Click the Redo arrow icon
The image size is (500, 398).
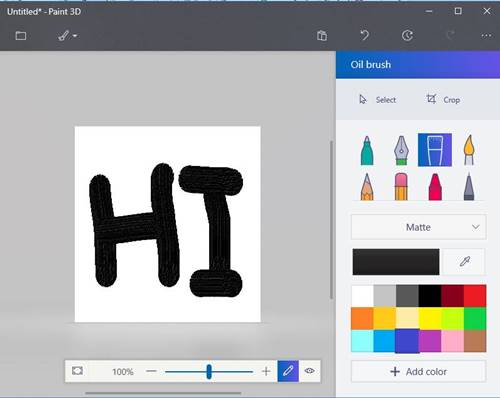point(450,35)
